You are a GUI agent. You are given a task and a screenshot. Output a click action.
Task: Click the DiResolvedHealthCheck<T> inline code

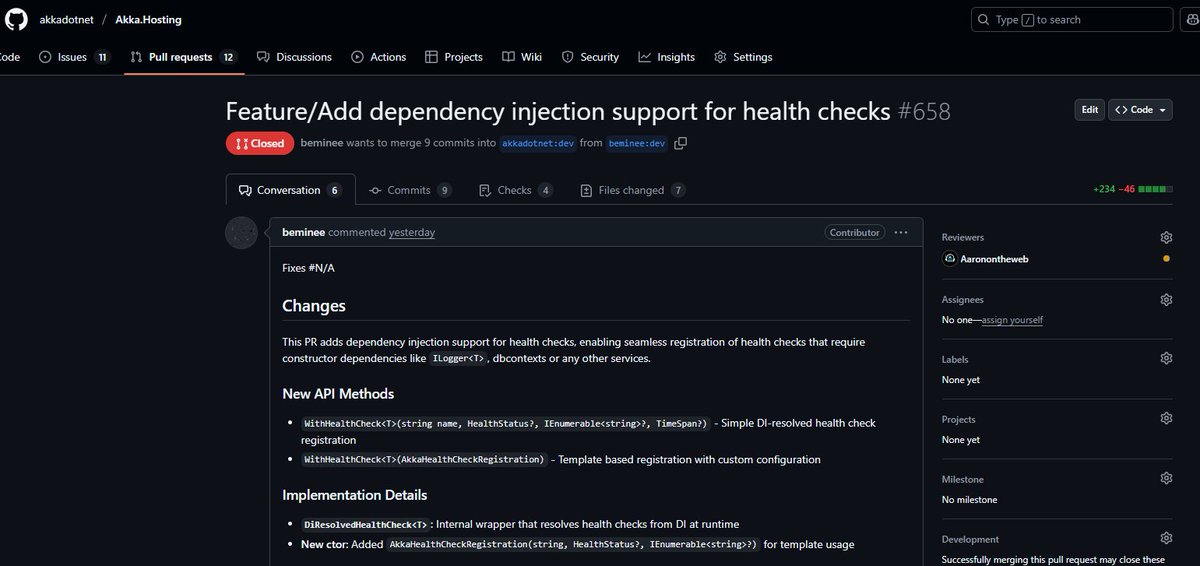tap(367, 525)
